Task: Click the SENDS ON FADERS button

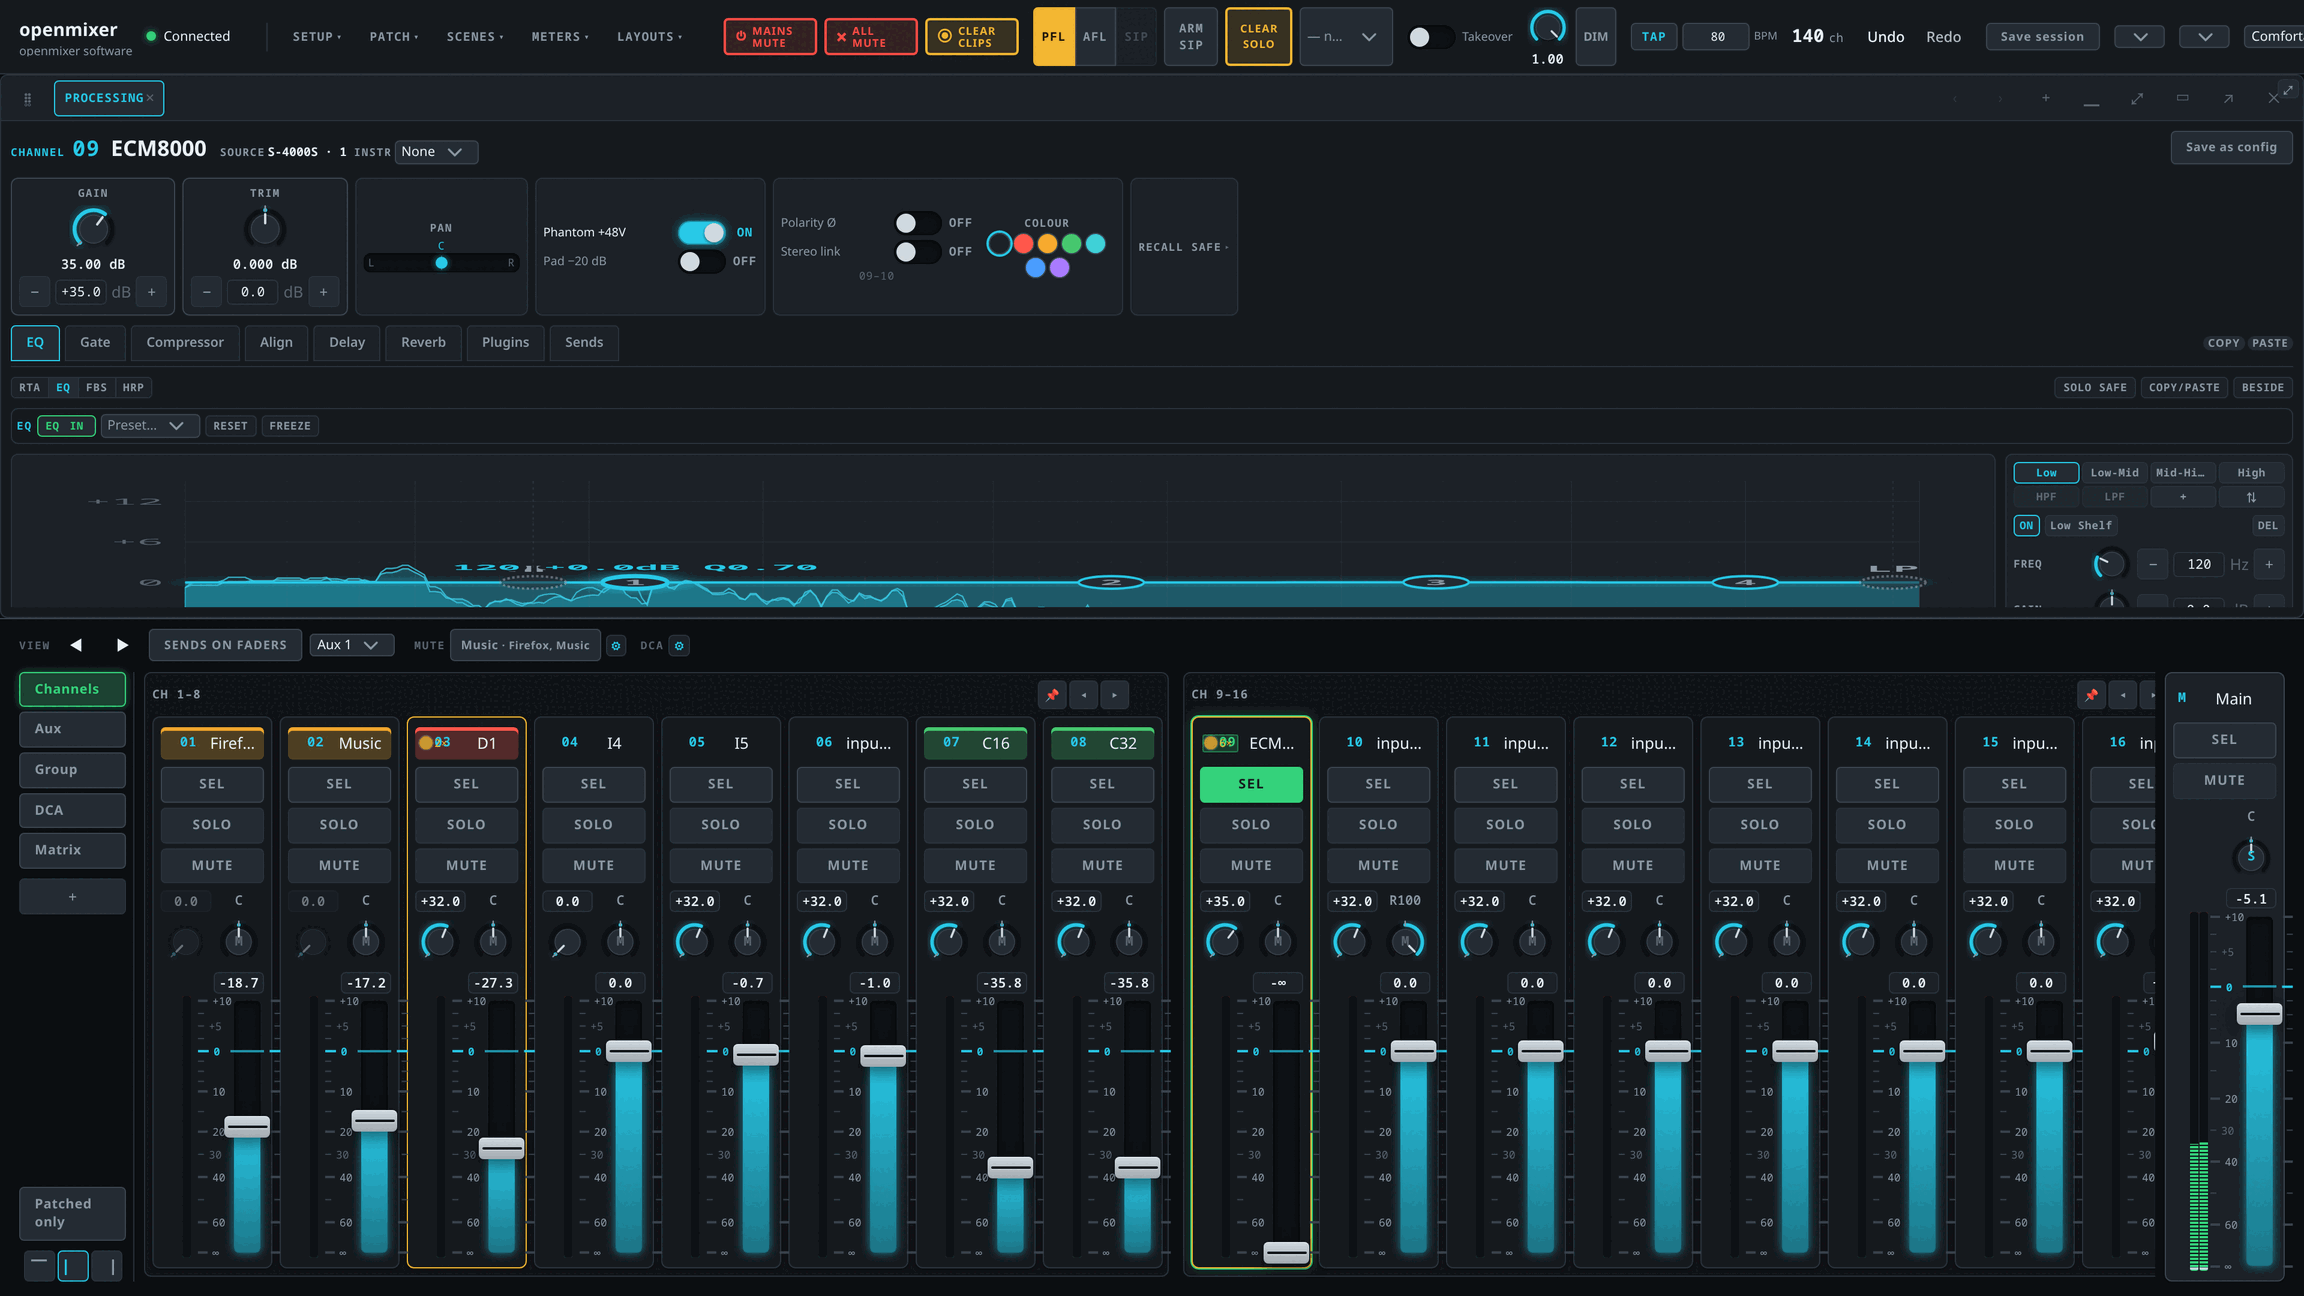Action: (x=225, y=645)
